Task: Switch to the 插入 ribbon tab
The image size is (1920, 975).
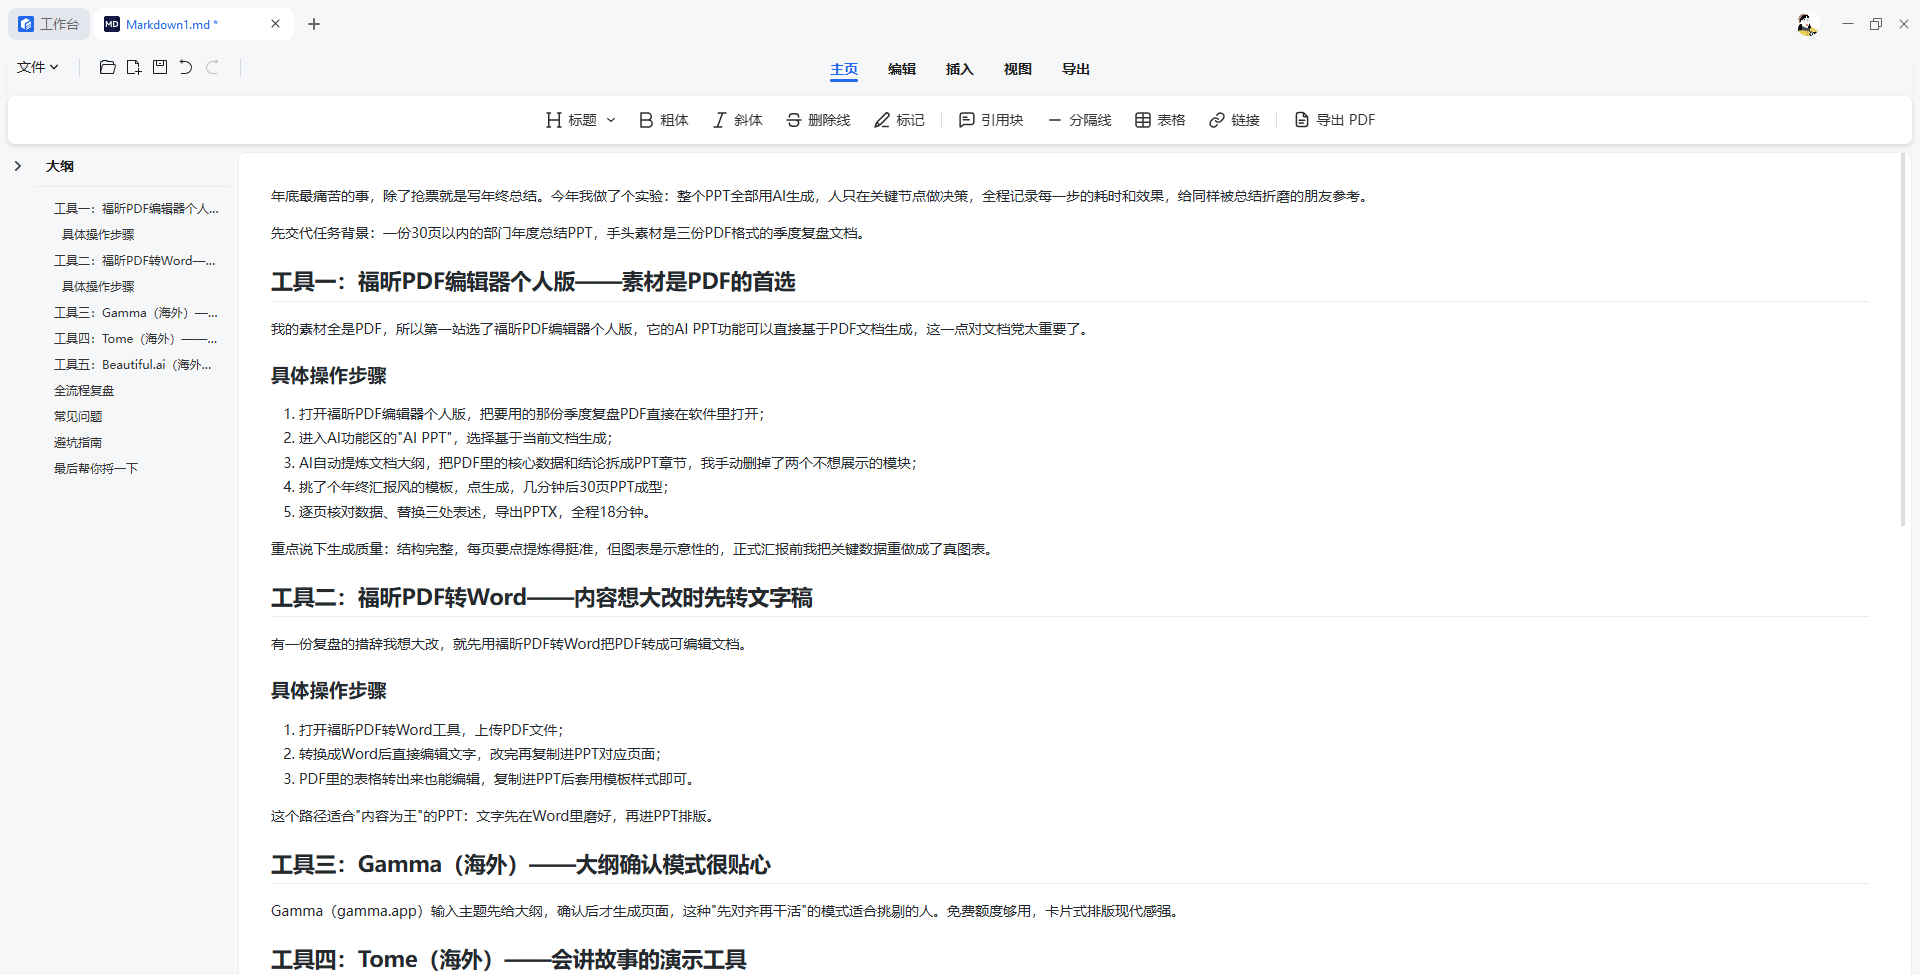Action: pos(960,69)
